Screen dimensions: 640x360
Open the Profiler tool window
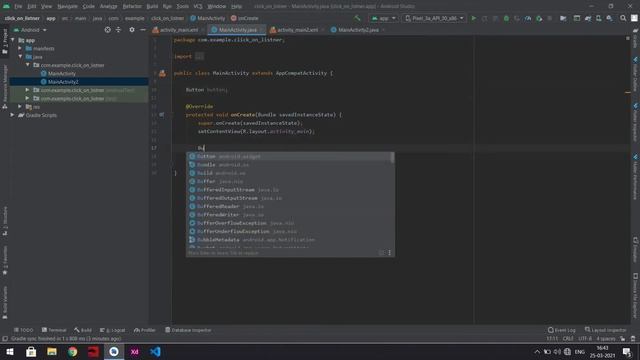(145, 330)
